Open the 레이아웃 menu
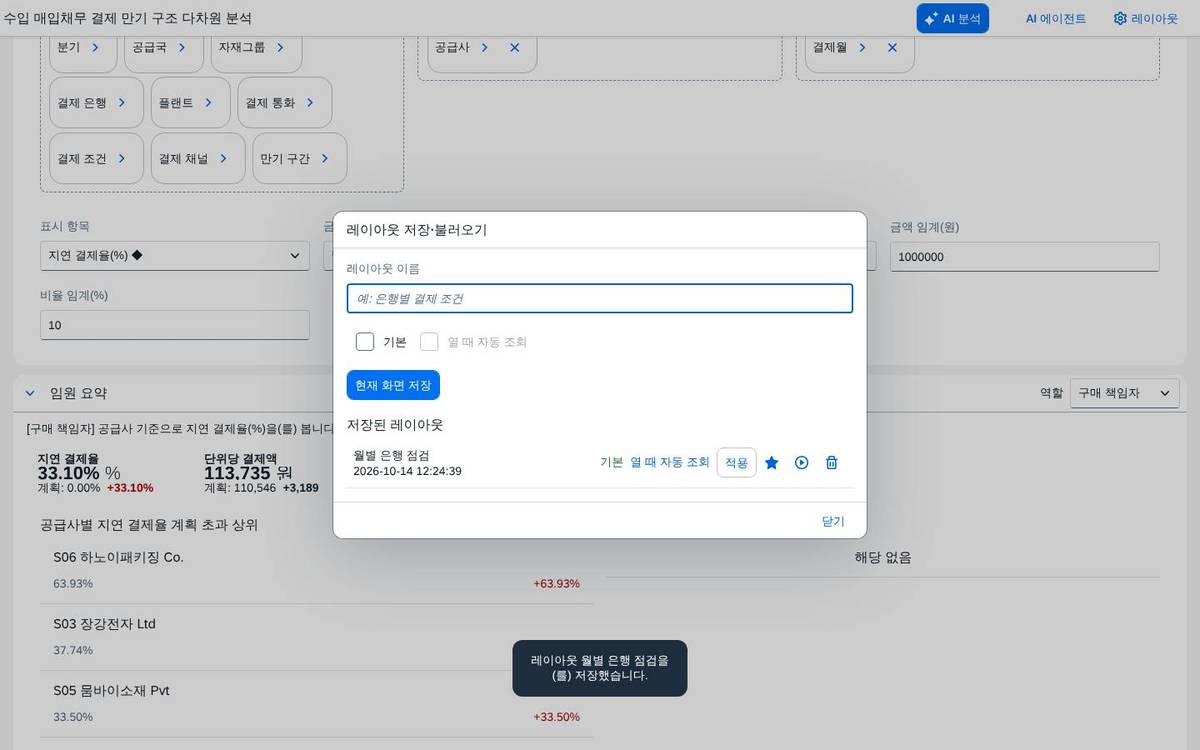Viewport: 1200px width, 750px height. 1145,18
